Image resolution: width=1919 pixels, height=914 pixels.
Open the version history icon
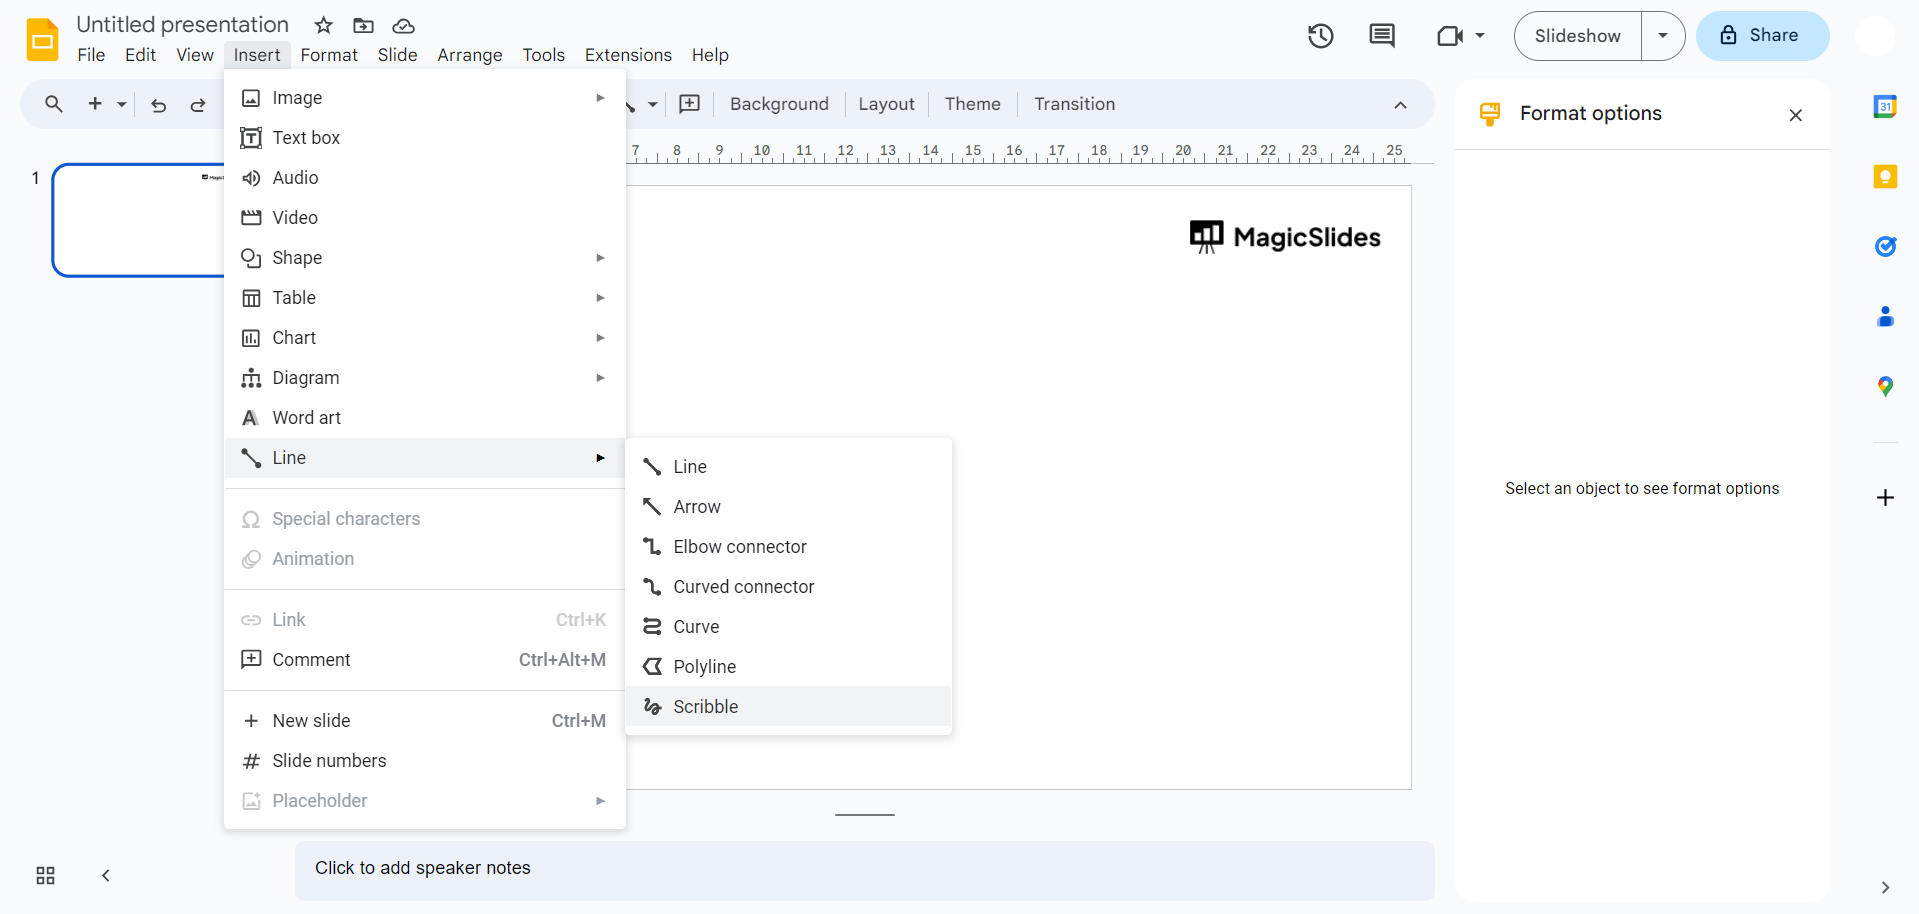click(x=1320, y=35)
